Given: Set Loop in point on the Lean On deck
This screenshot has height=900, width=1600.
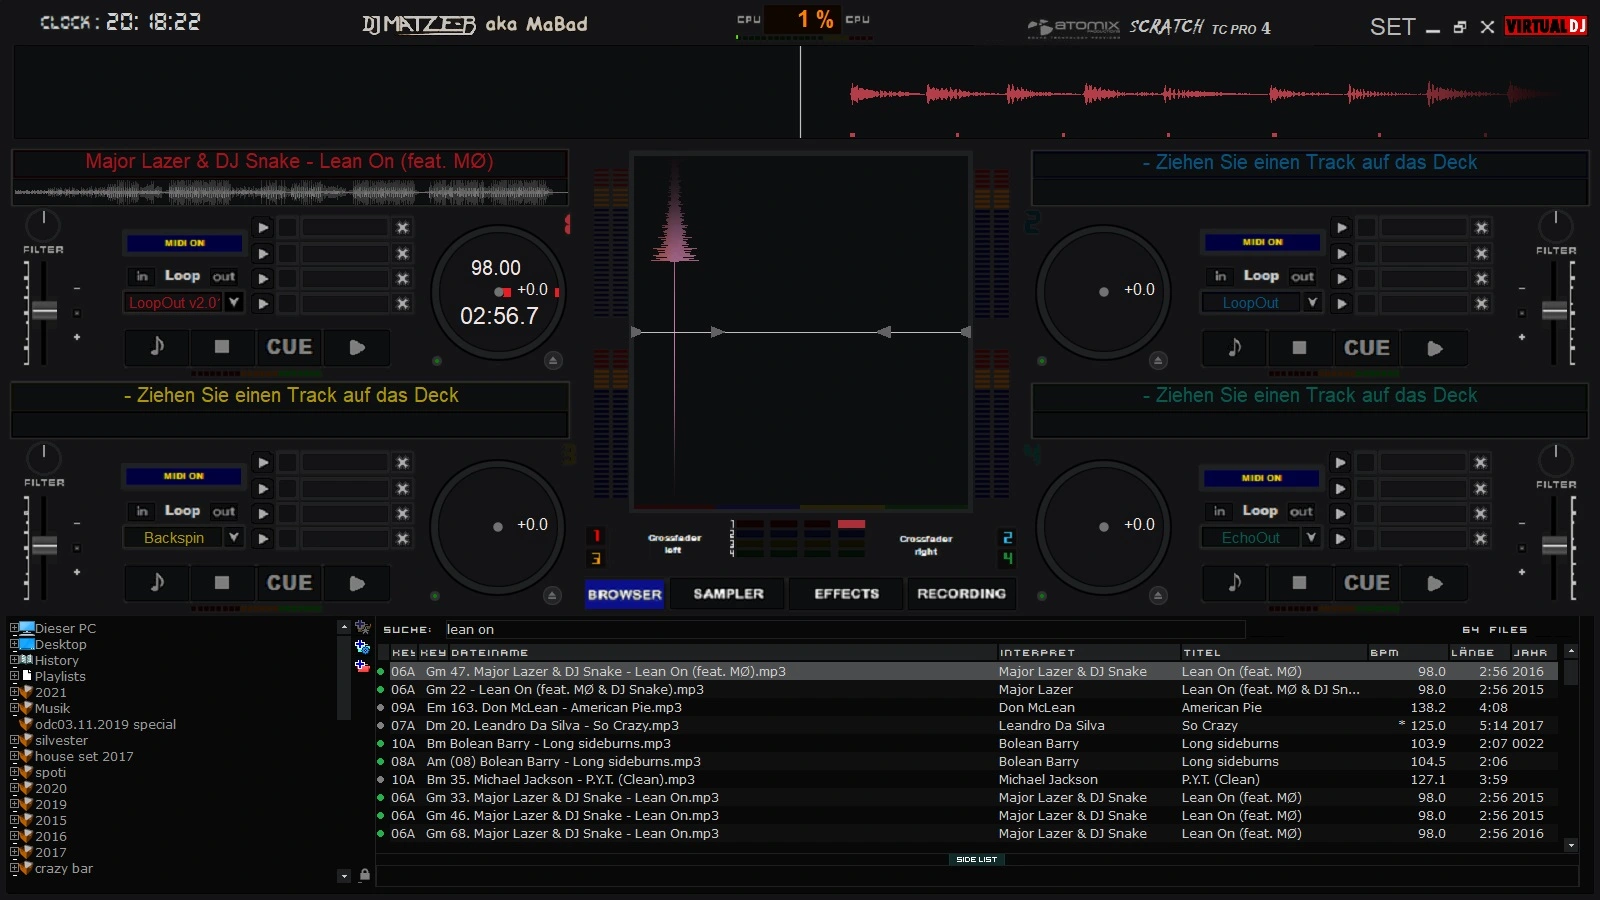Looking at the screenshot, I should pyautogui.click(x=142, y=276).
